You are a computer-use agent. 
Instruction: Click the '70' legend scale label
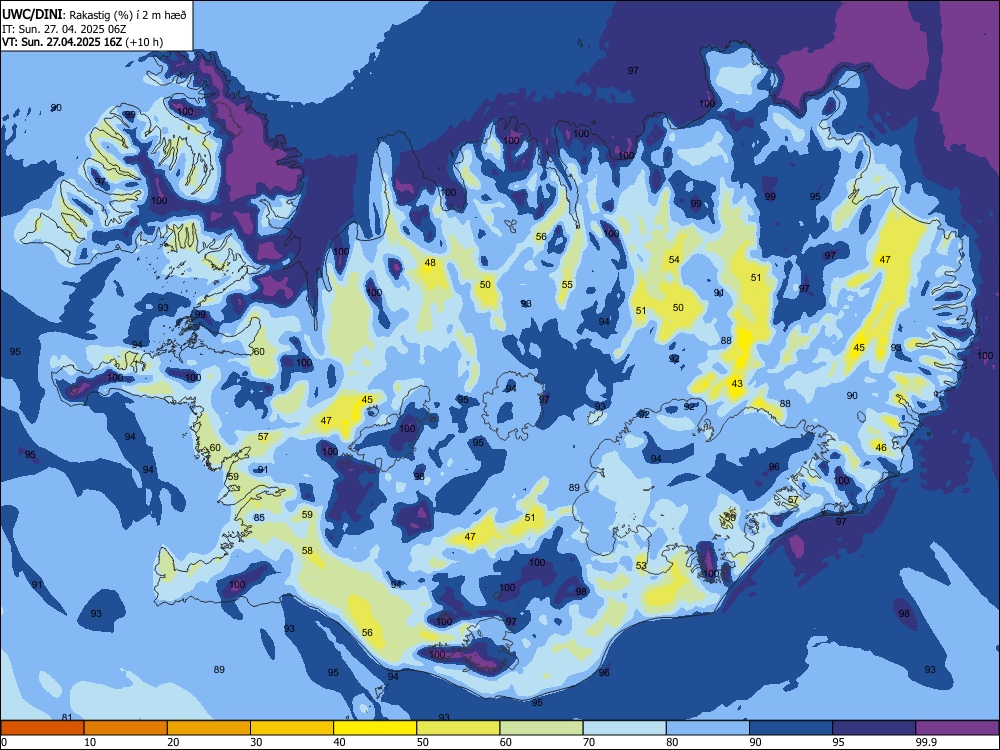pyautogui.click(x=589, y=742)
